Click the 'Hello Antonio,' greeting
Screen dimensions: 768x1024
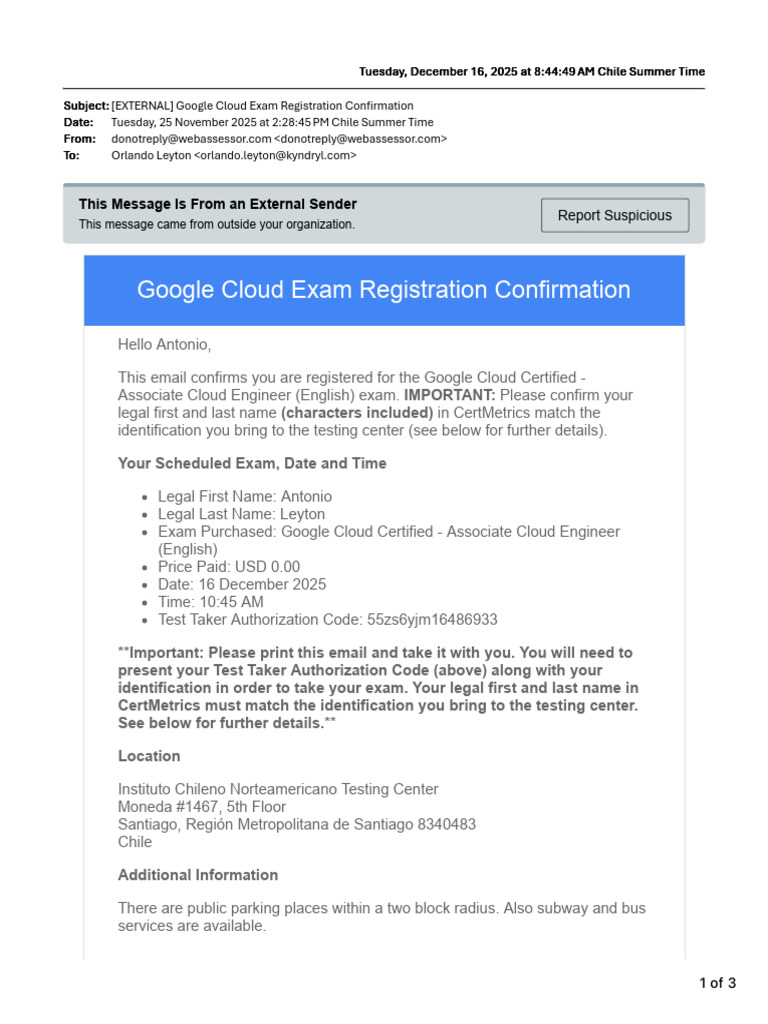pos(165,344)
